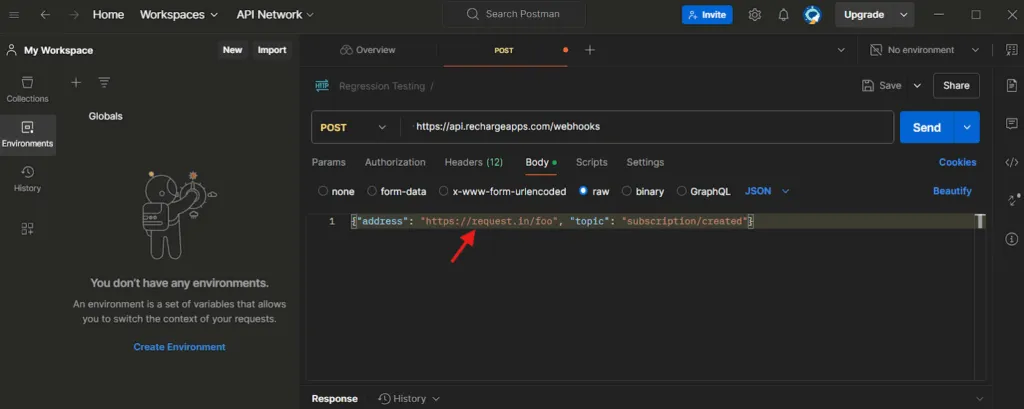Click the Save disk icon
Screen dimensions: 1024x409
point(868,86)
